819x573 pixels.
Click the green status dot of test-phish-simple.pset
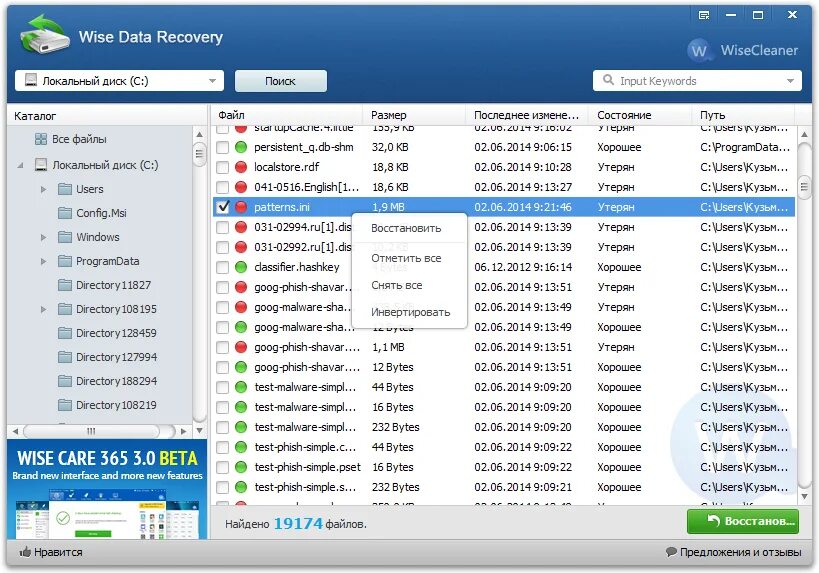point(241,467)
